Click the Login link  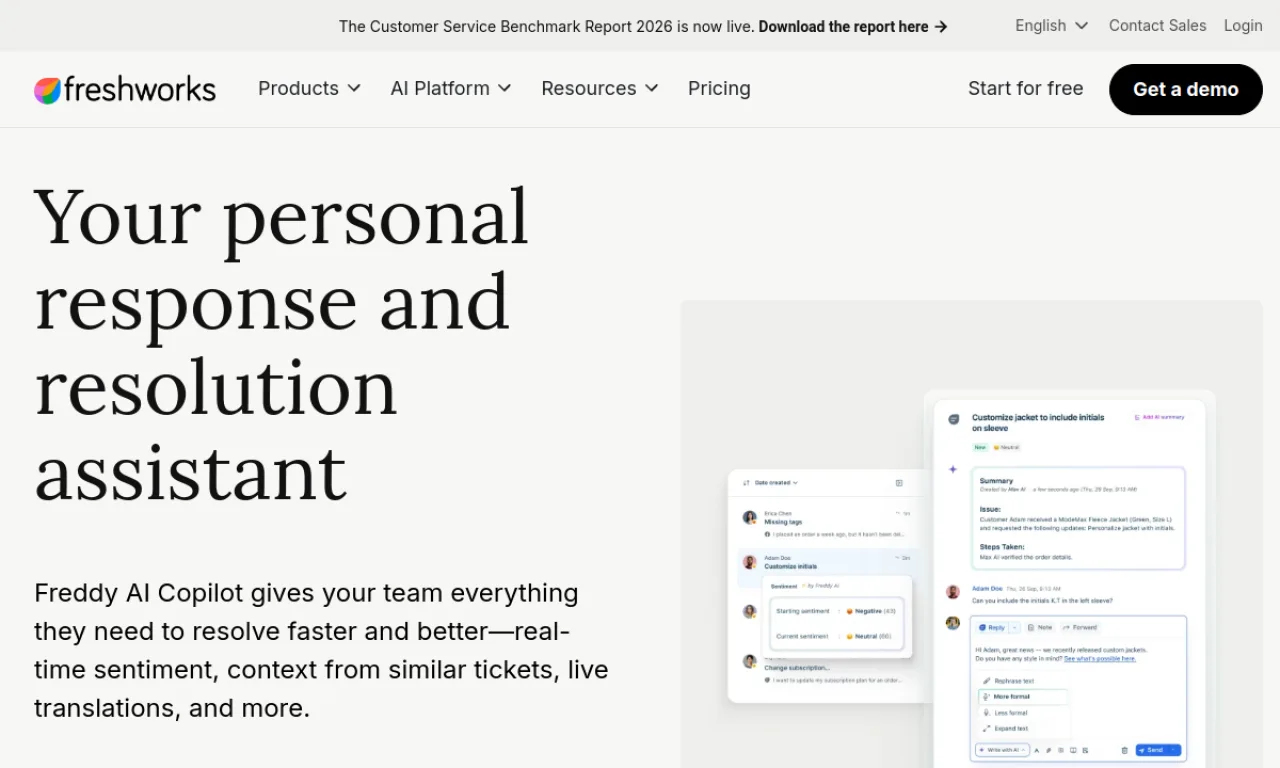(1243, 26)
